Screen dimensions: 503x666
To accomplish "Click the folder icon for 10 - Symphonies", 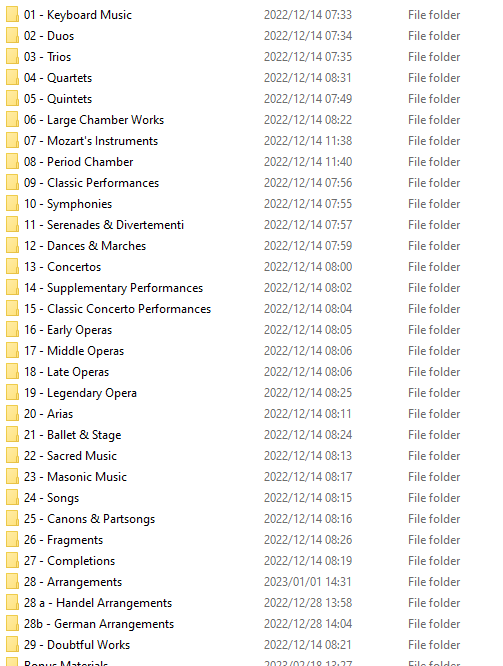I will pyautogui.click(x=12, y=203).
